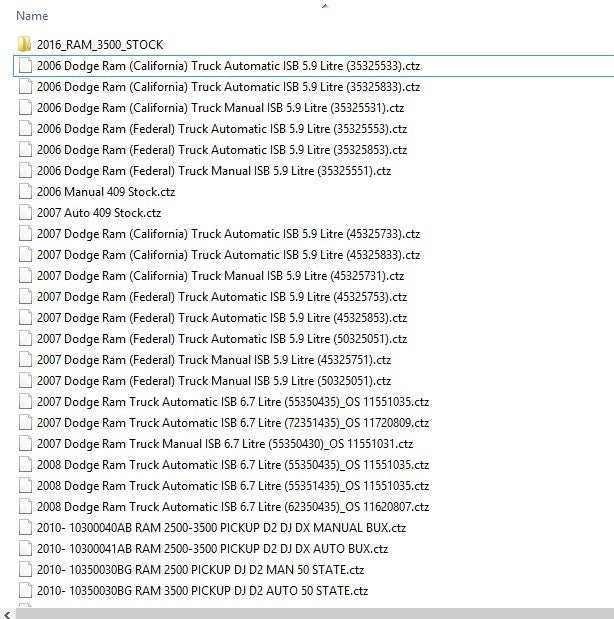Click icon for 2008 Automatic (62350435)_OS 11620807.ctz
The width and height of the screenshot is (614, 619).
25,506
